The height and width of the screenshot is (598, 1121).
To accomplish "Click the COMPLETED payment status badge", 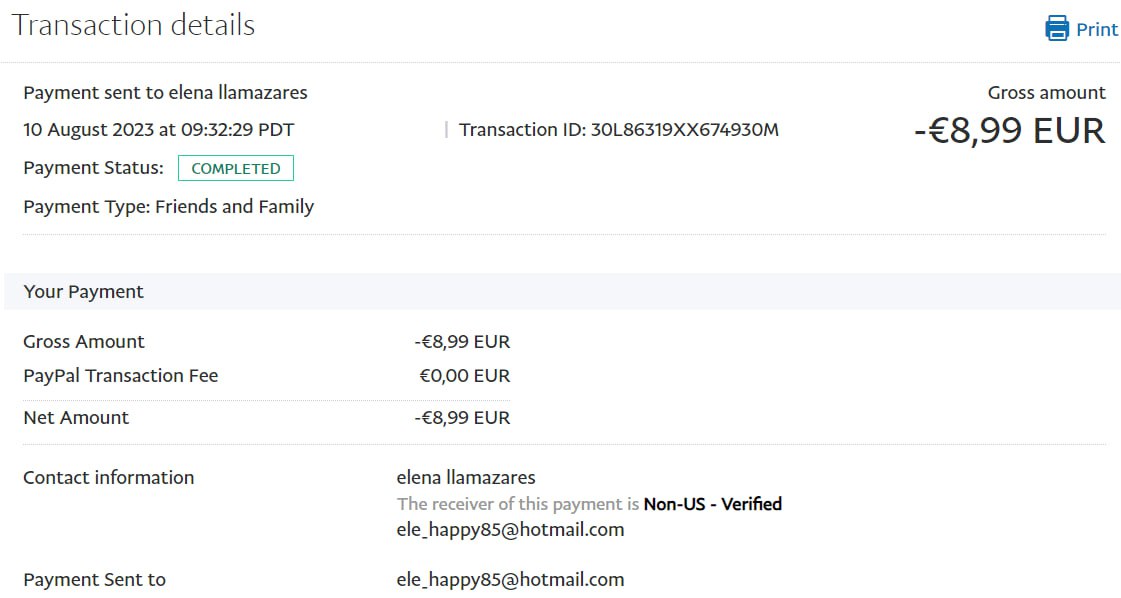I will pos(236,168).
